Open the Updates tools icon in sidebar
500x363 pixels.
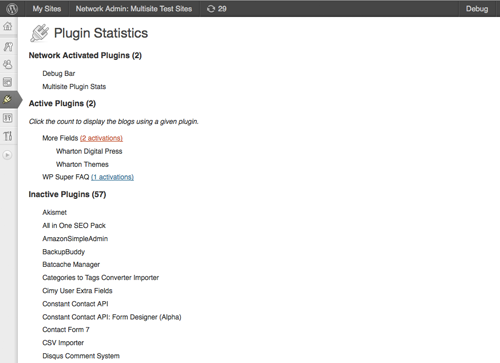(8, 136)
